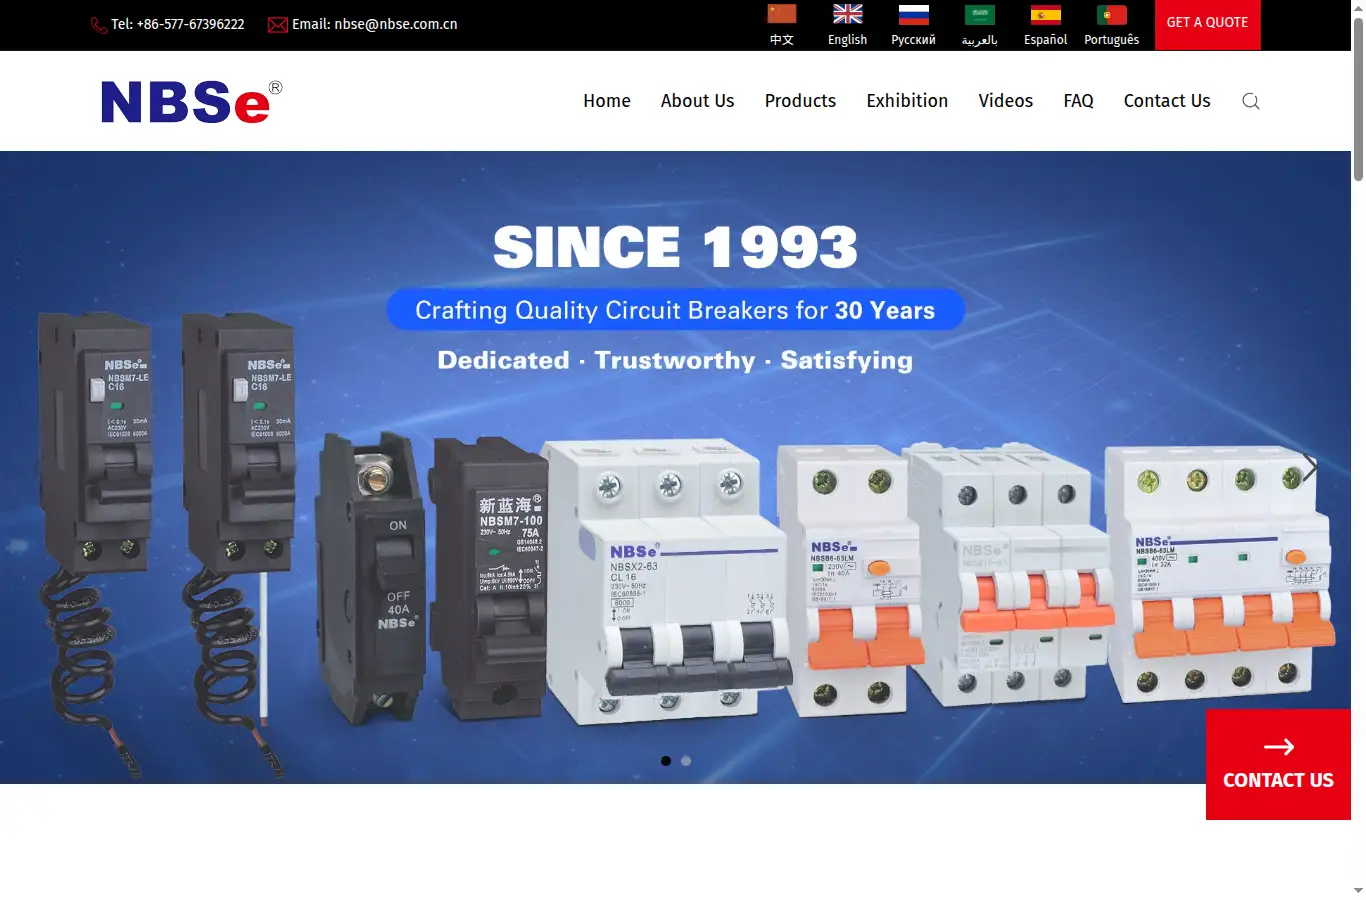Screen dimensions: 1366x900
Task: Switch language to Arabic text link
Action: (x=980, y=40)
